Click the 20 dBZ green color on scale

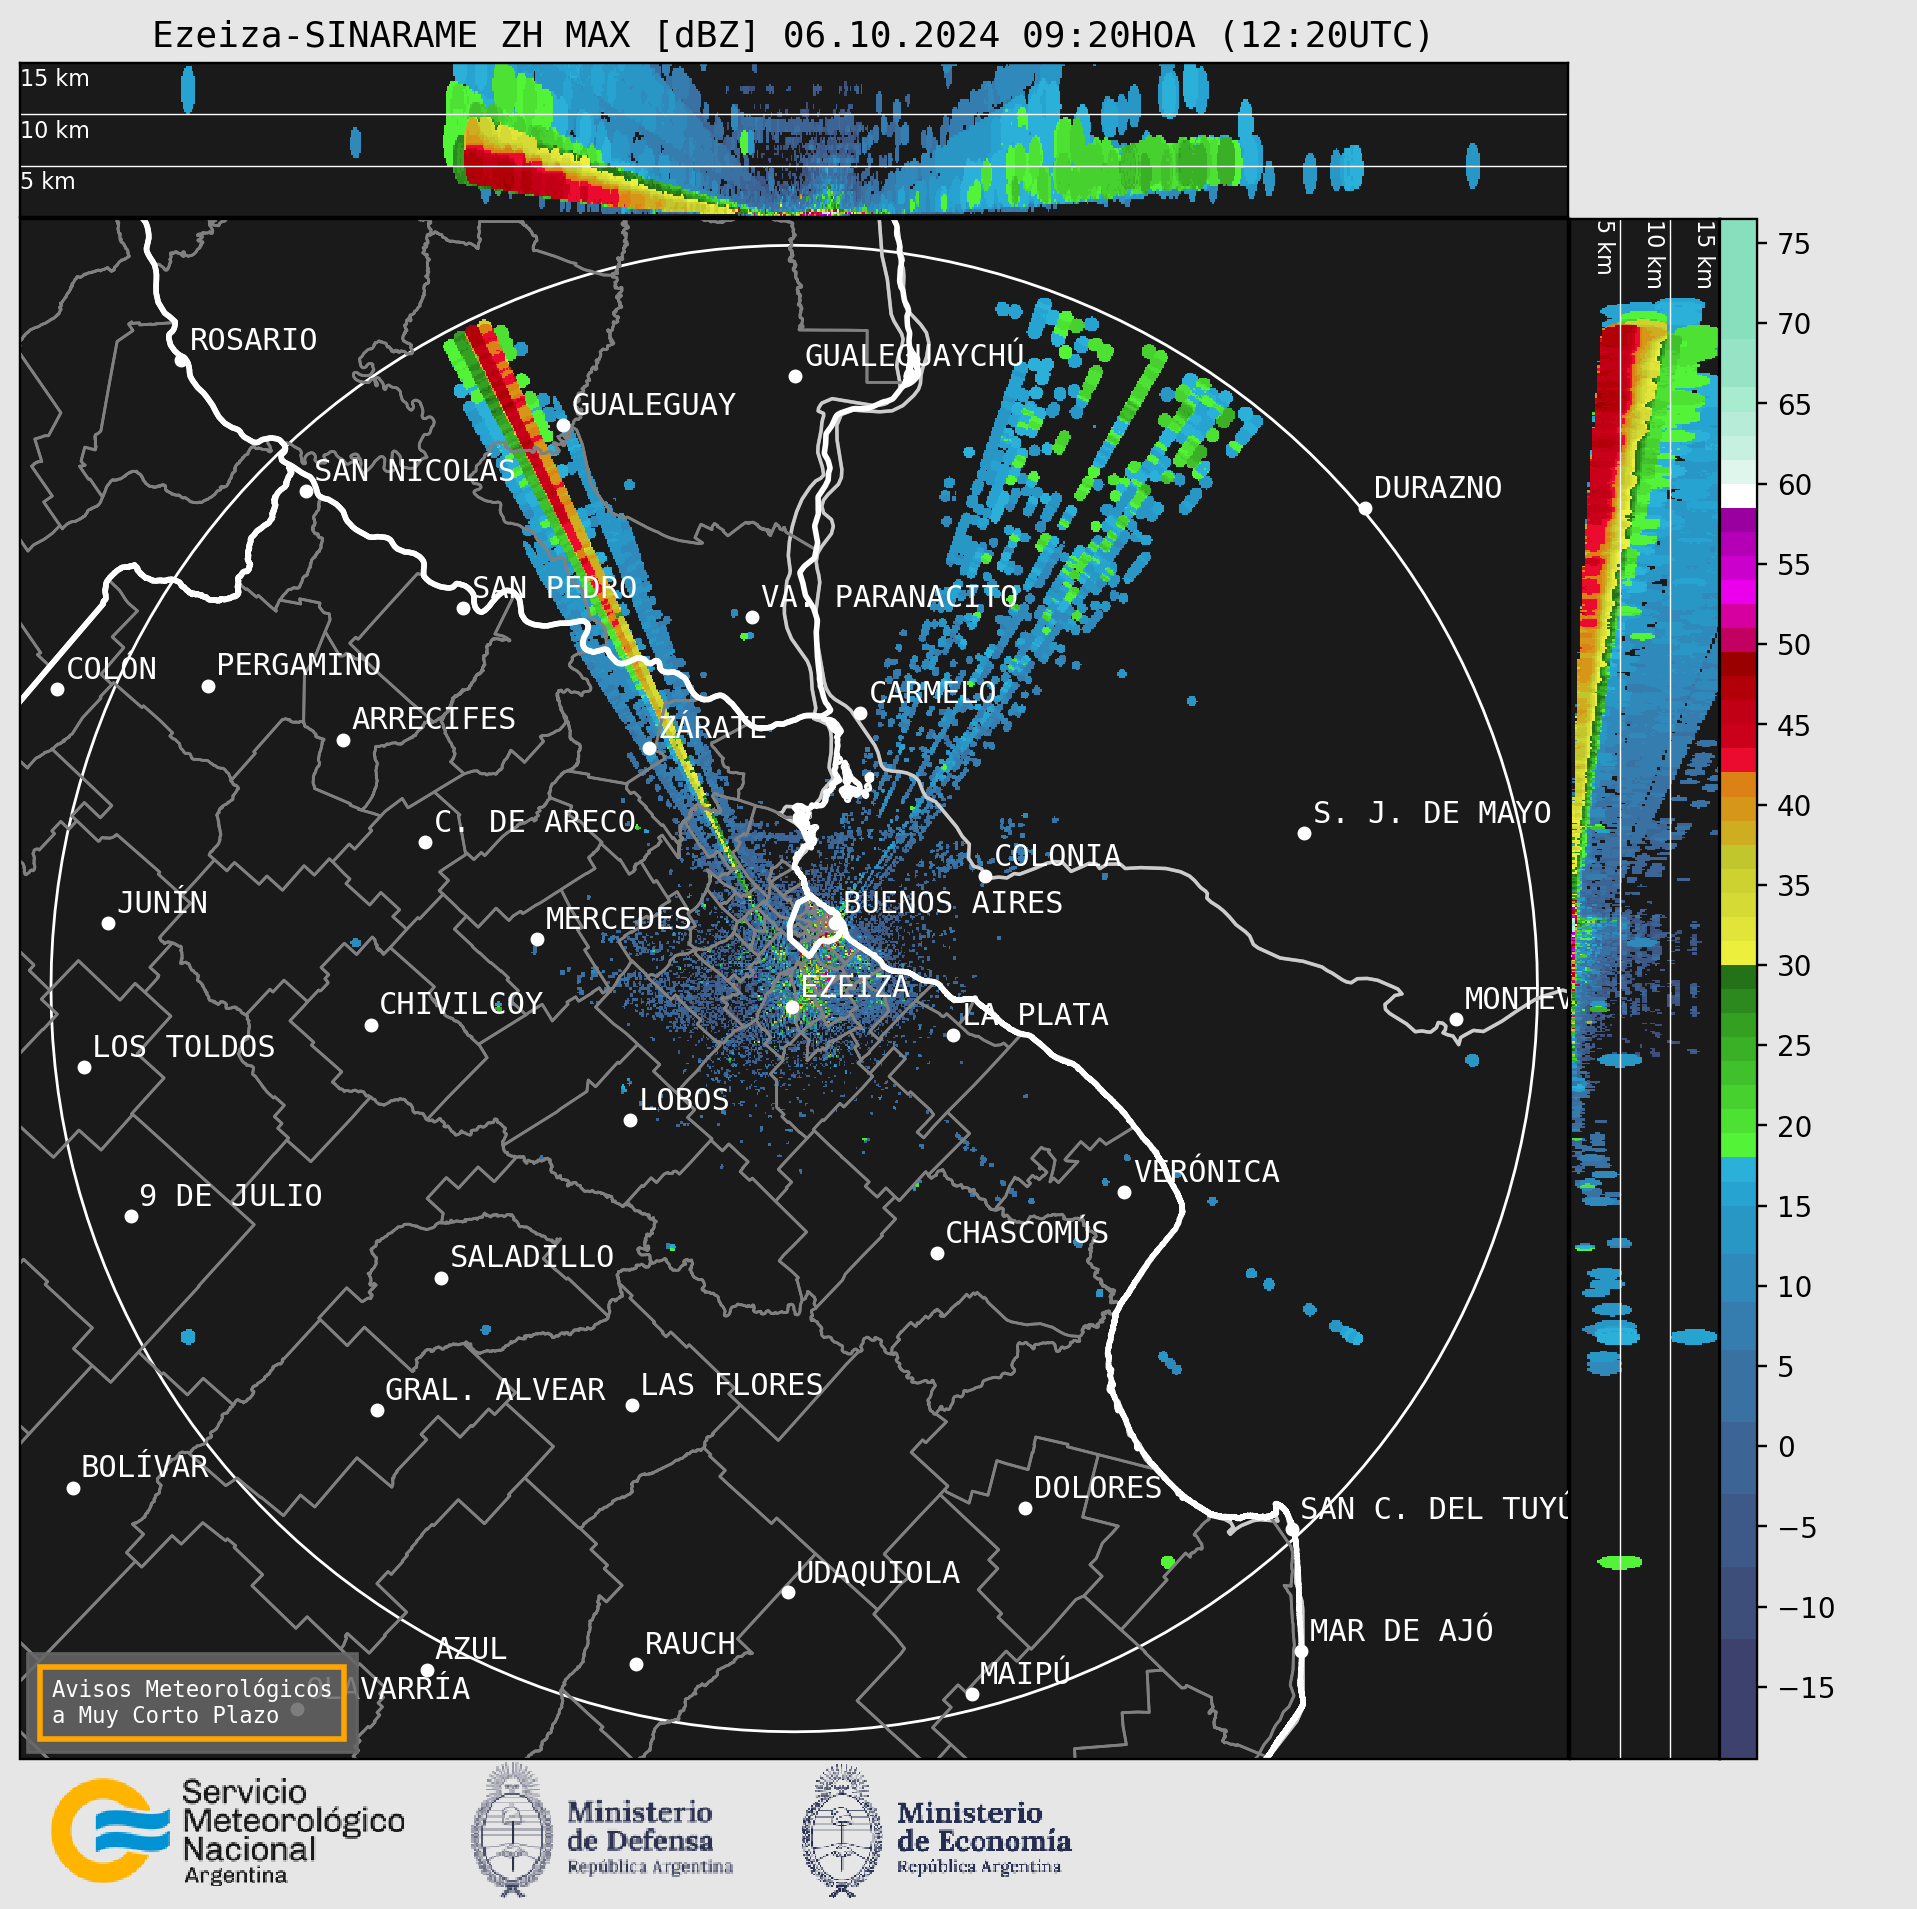(1738, 1126)
